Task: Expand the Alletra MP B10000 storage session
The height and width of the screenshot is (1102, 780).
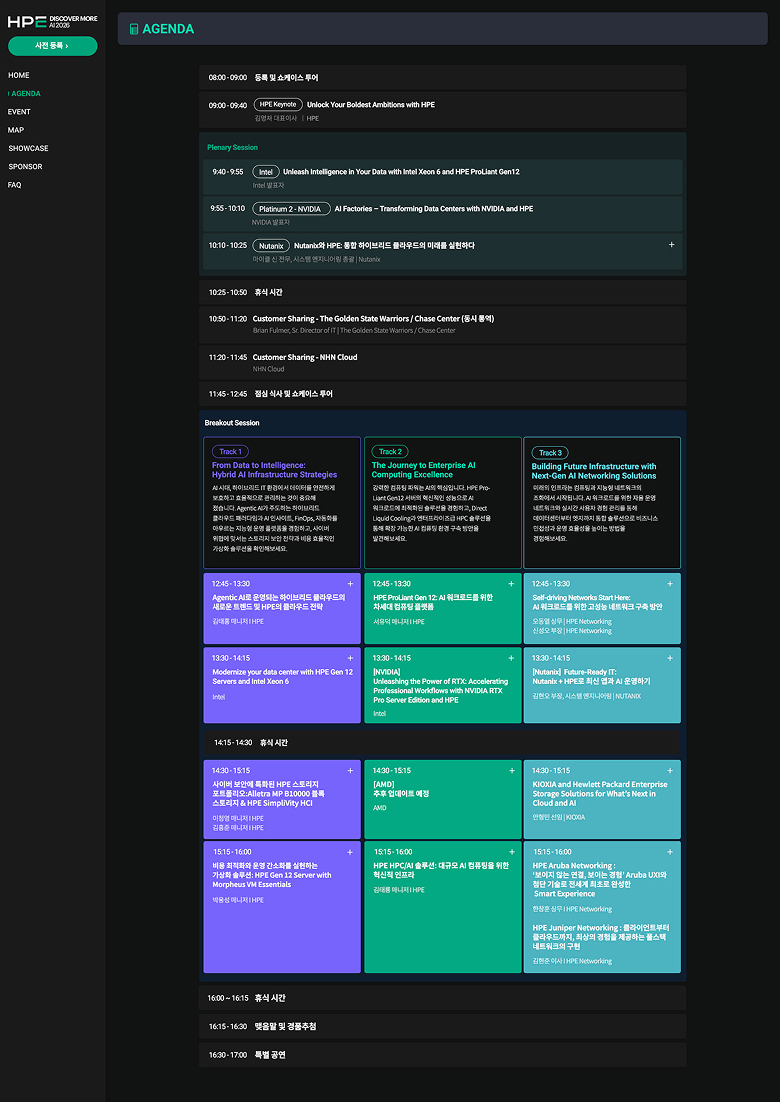Action: click(x=350, y=770)
